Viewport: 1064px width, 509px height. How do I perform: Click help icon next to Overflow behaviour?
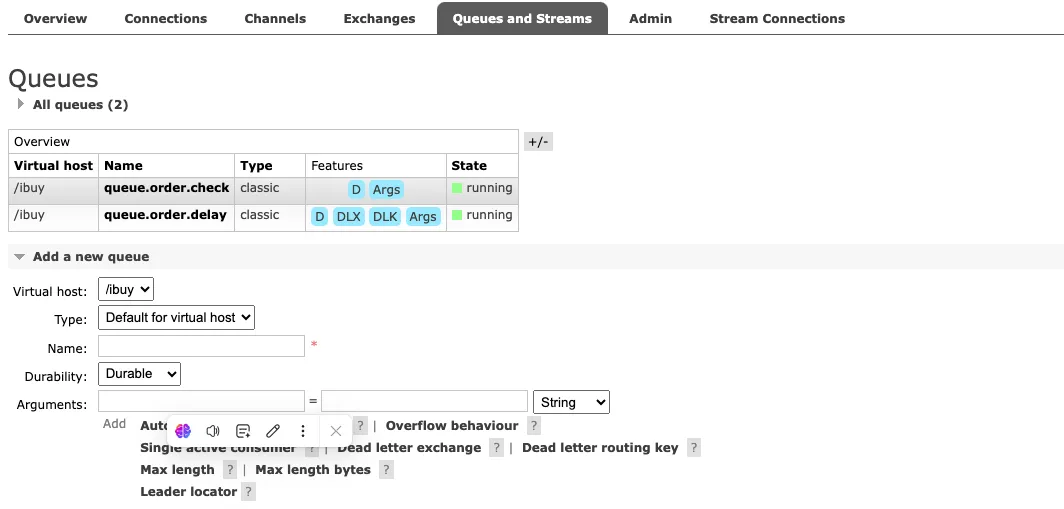[x=534, y=426]
